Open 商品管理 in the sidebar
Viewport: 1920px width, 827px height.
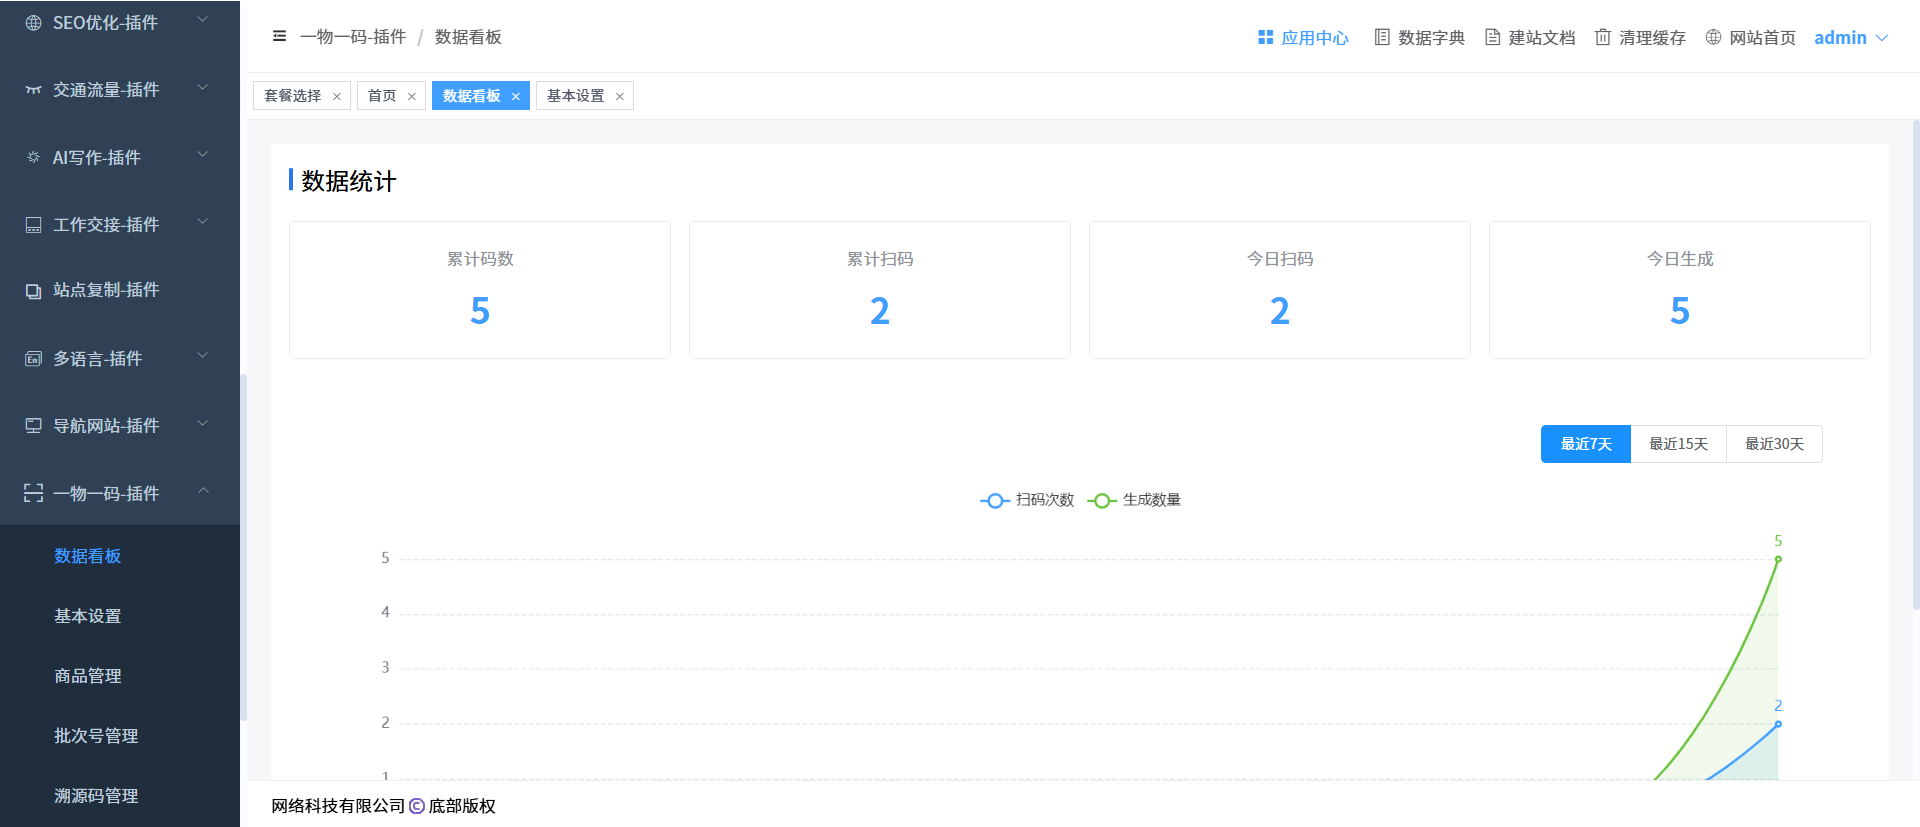88,676
